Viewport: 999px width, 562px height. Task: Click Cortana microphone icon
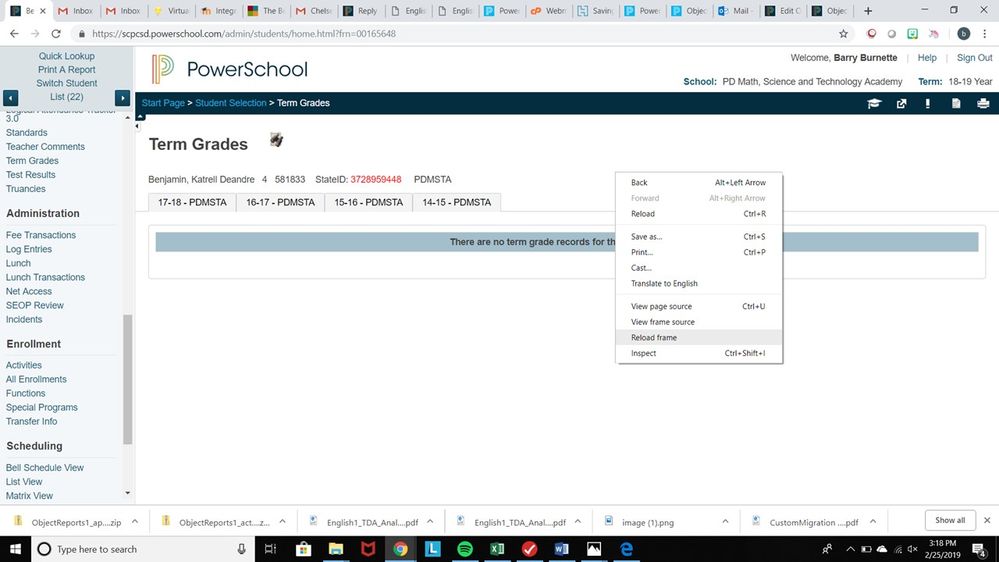[x=241, y=549]
